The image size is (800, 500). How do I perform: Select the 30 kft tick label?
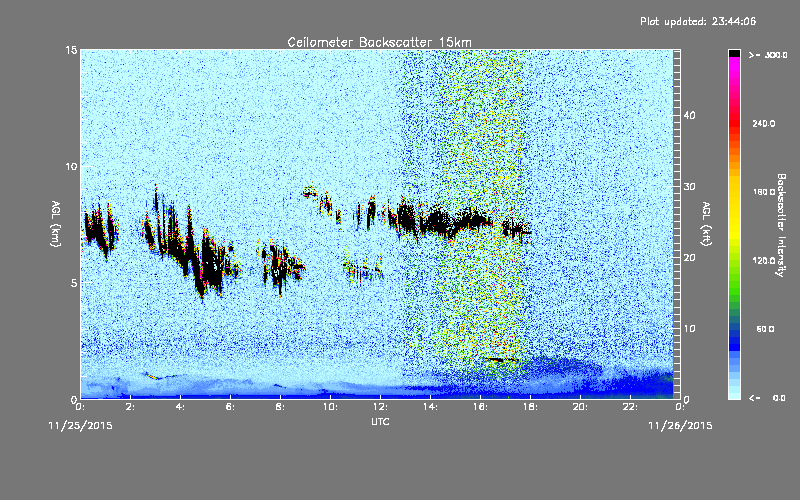[x=689, y=186]
